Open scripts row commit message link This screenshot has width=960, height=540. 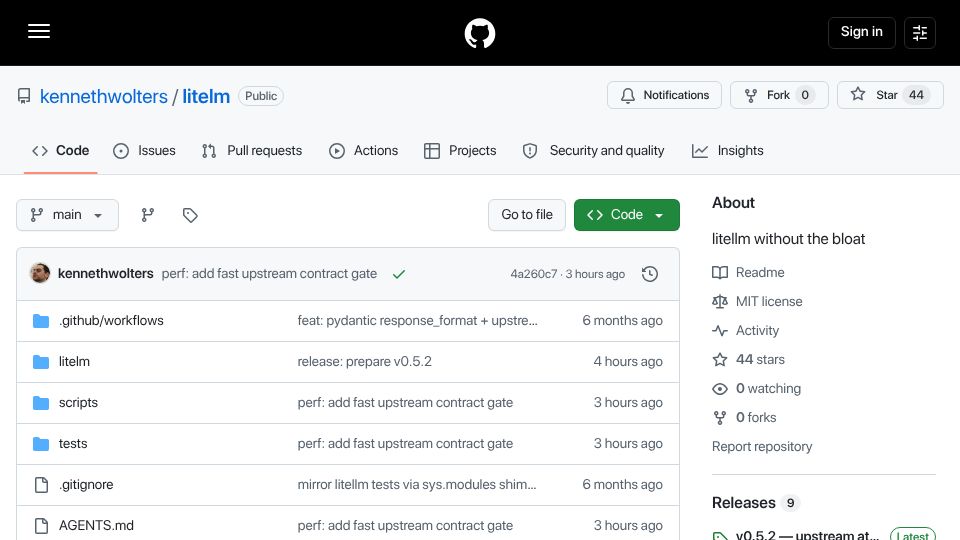click(405, 403)
